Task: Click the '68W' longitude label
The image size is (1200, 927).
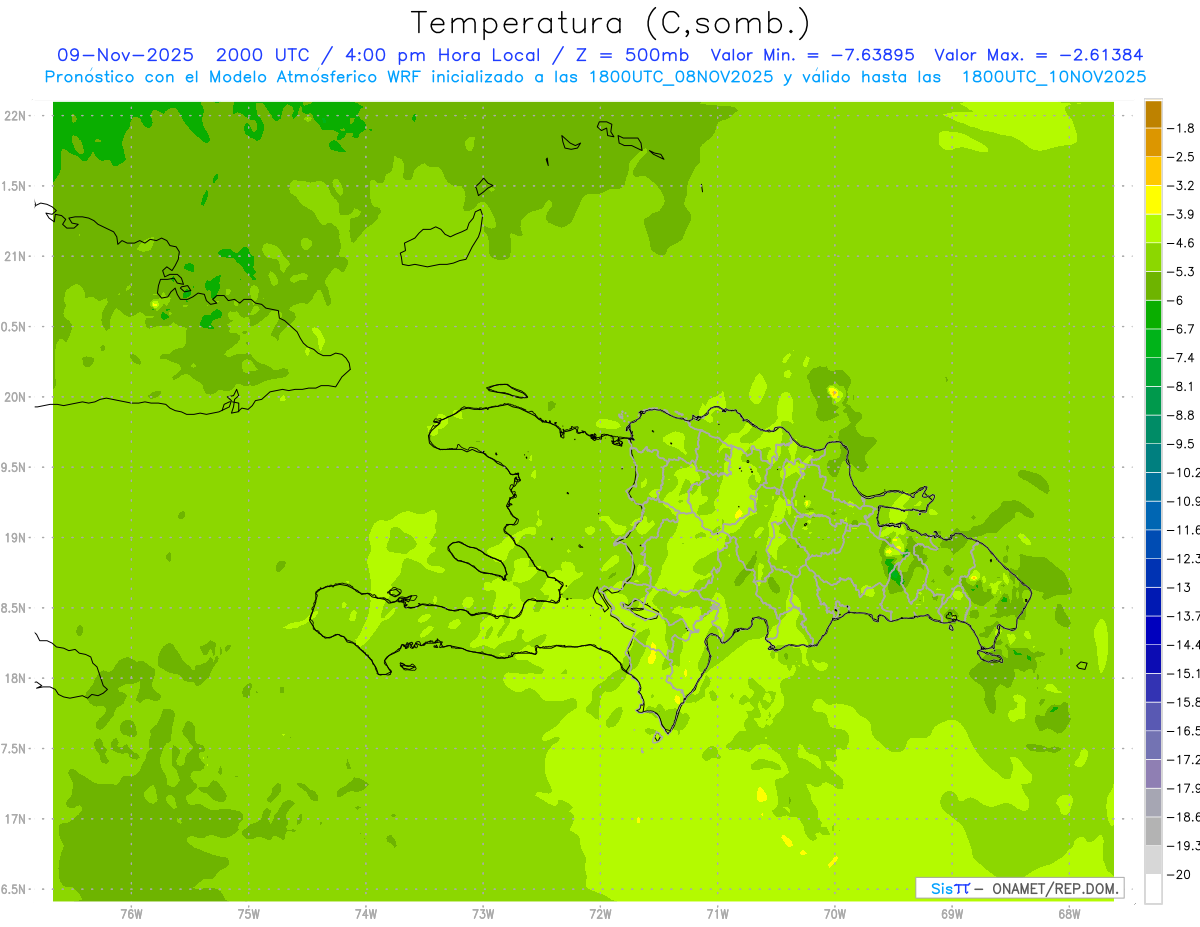Action: click(1069, 914)
